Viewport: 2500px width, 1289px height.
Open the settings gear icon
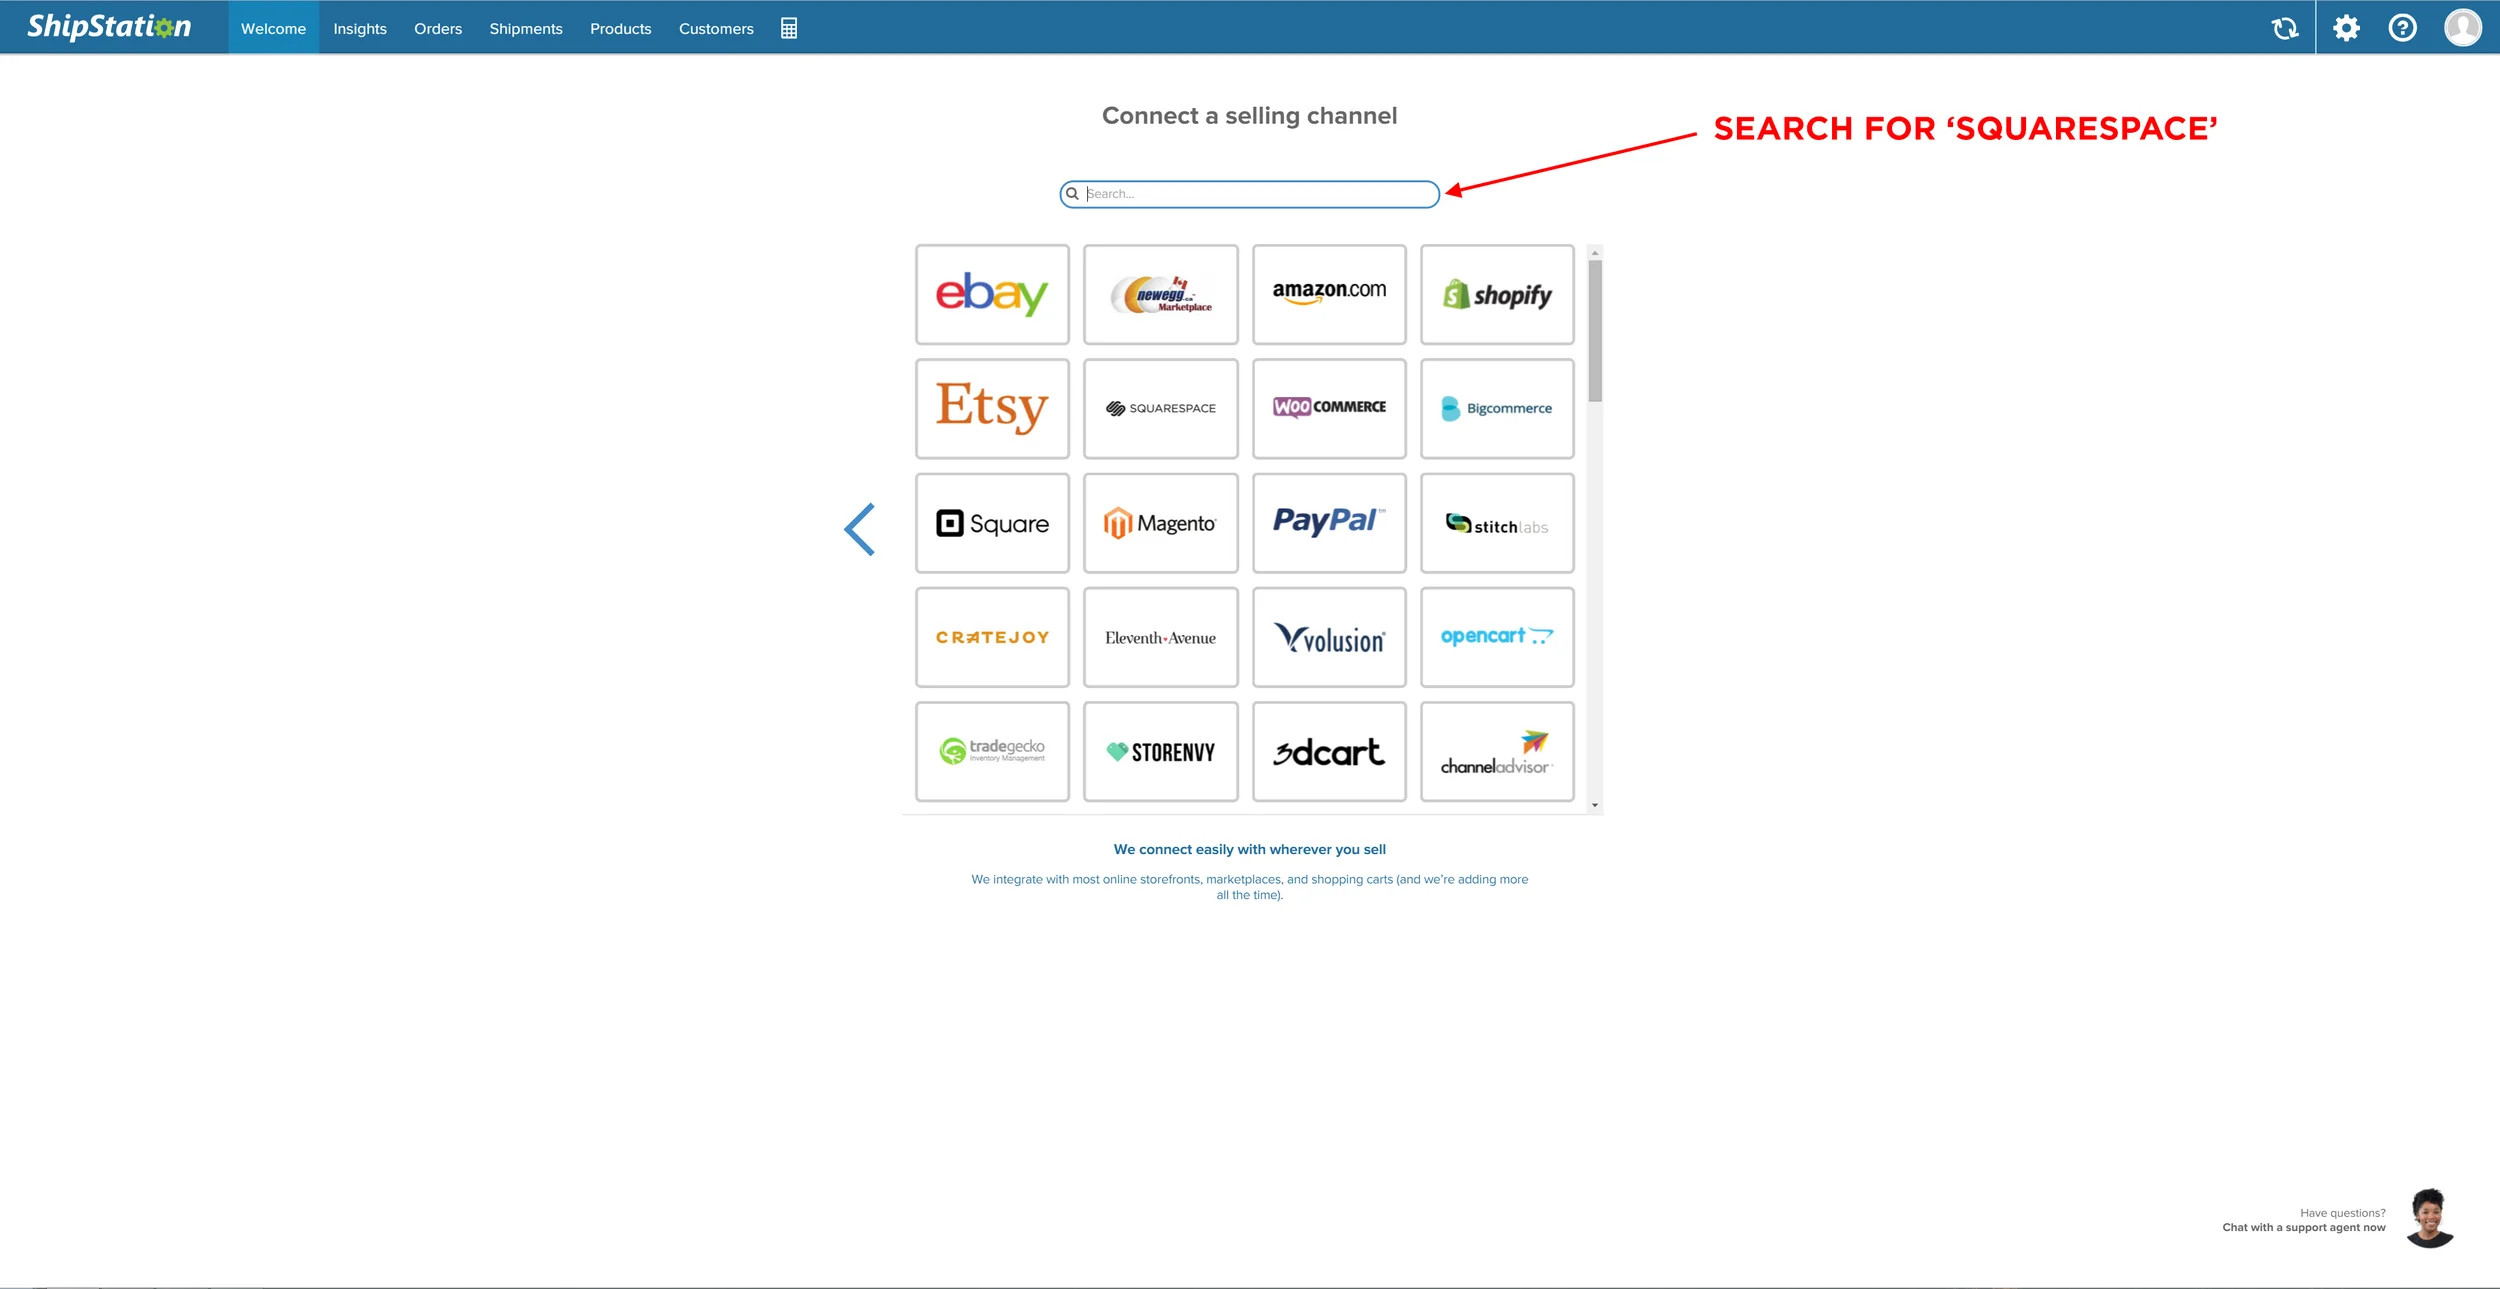2346,28
